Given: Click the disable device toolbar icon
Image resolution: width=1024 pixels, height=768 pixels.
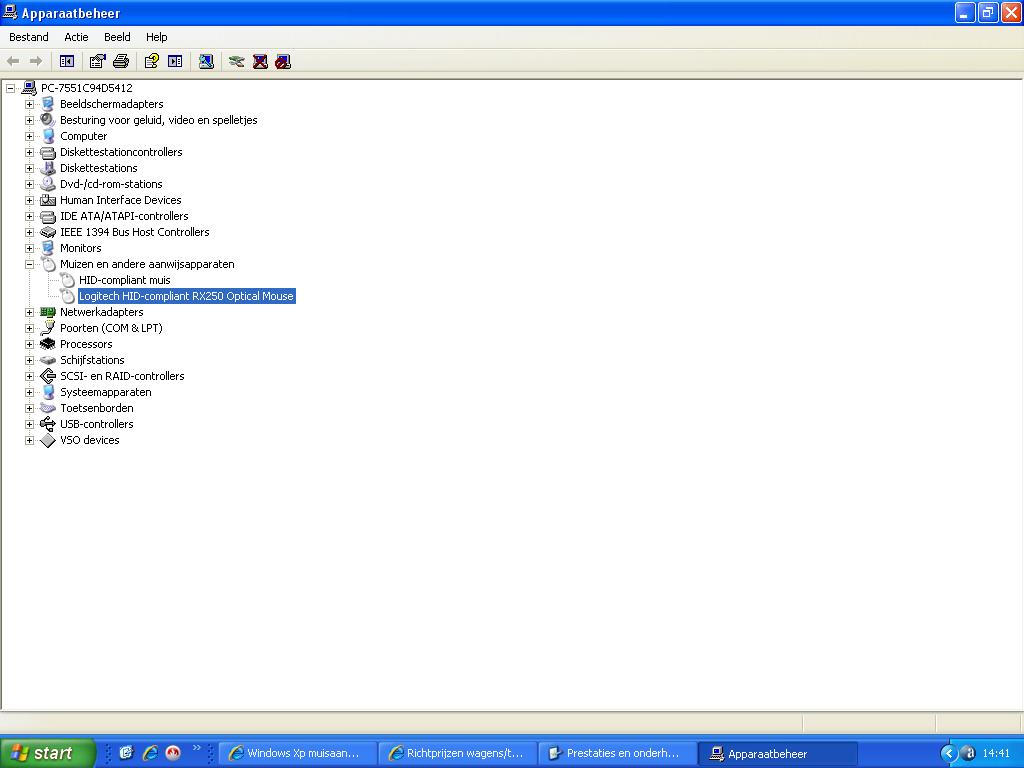Looking at the screenshot, I should click(283, 61).
